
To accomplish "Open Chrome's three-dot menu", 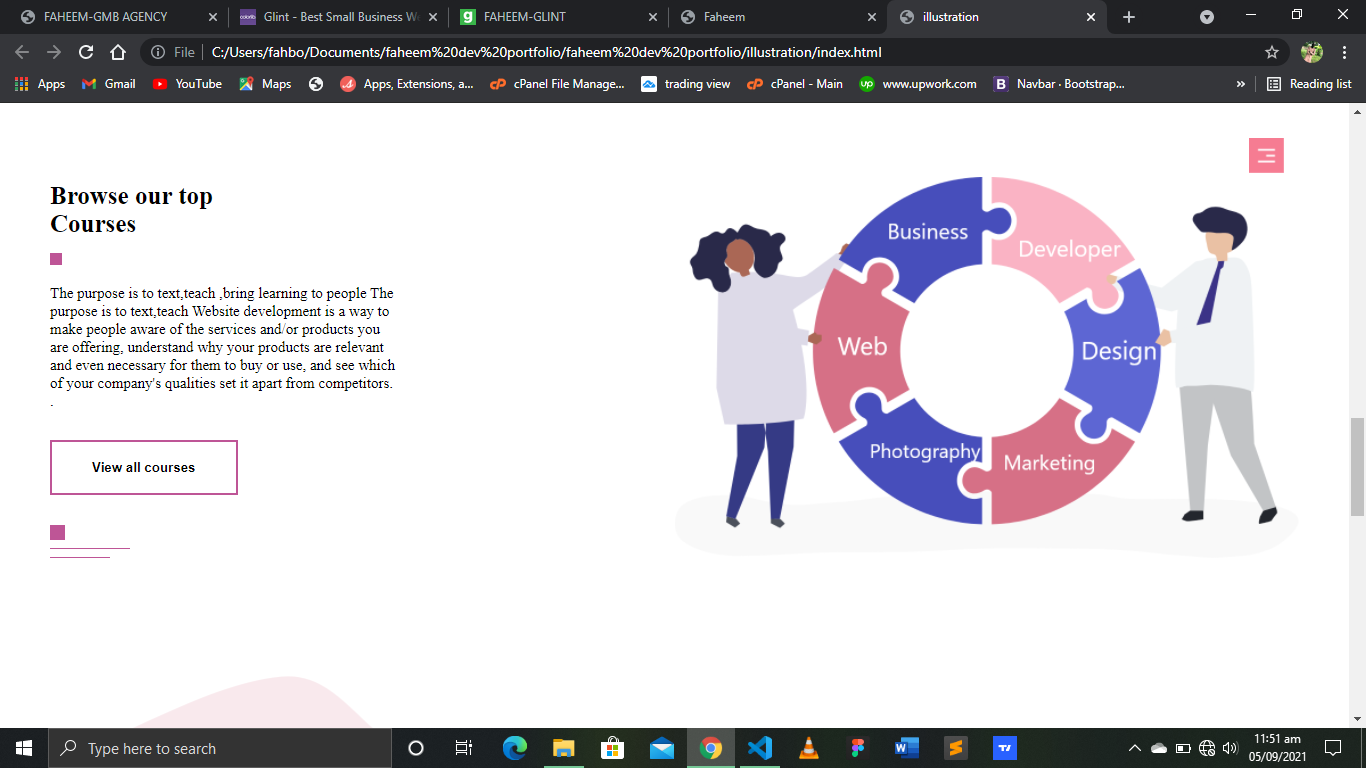I will pos(1345,52).
